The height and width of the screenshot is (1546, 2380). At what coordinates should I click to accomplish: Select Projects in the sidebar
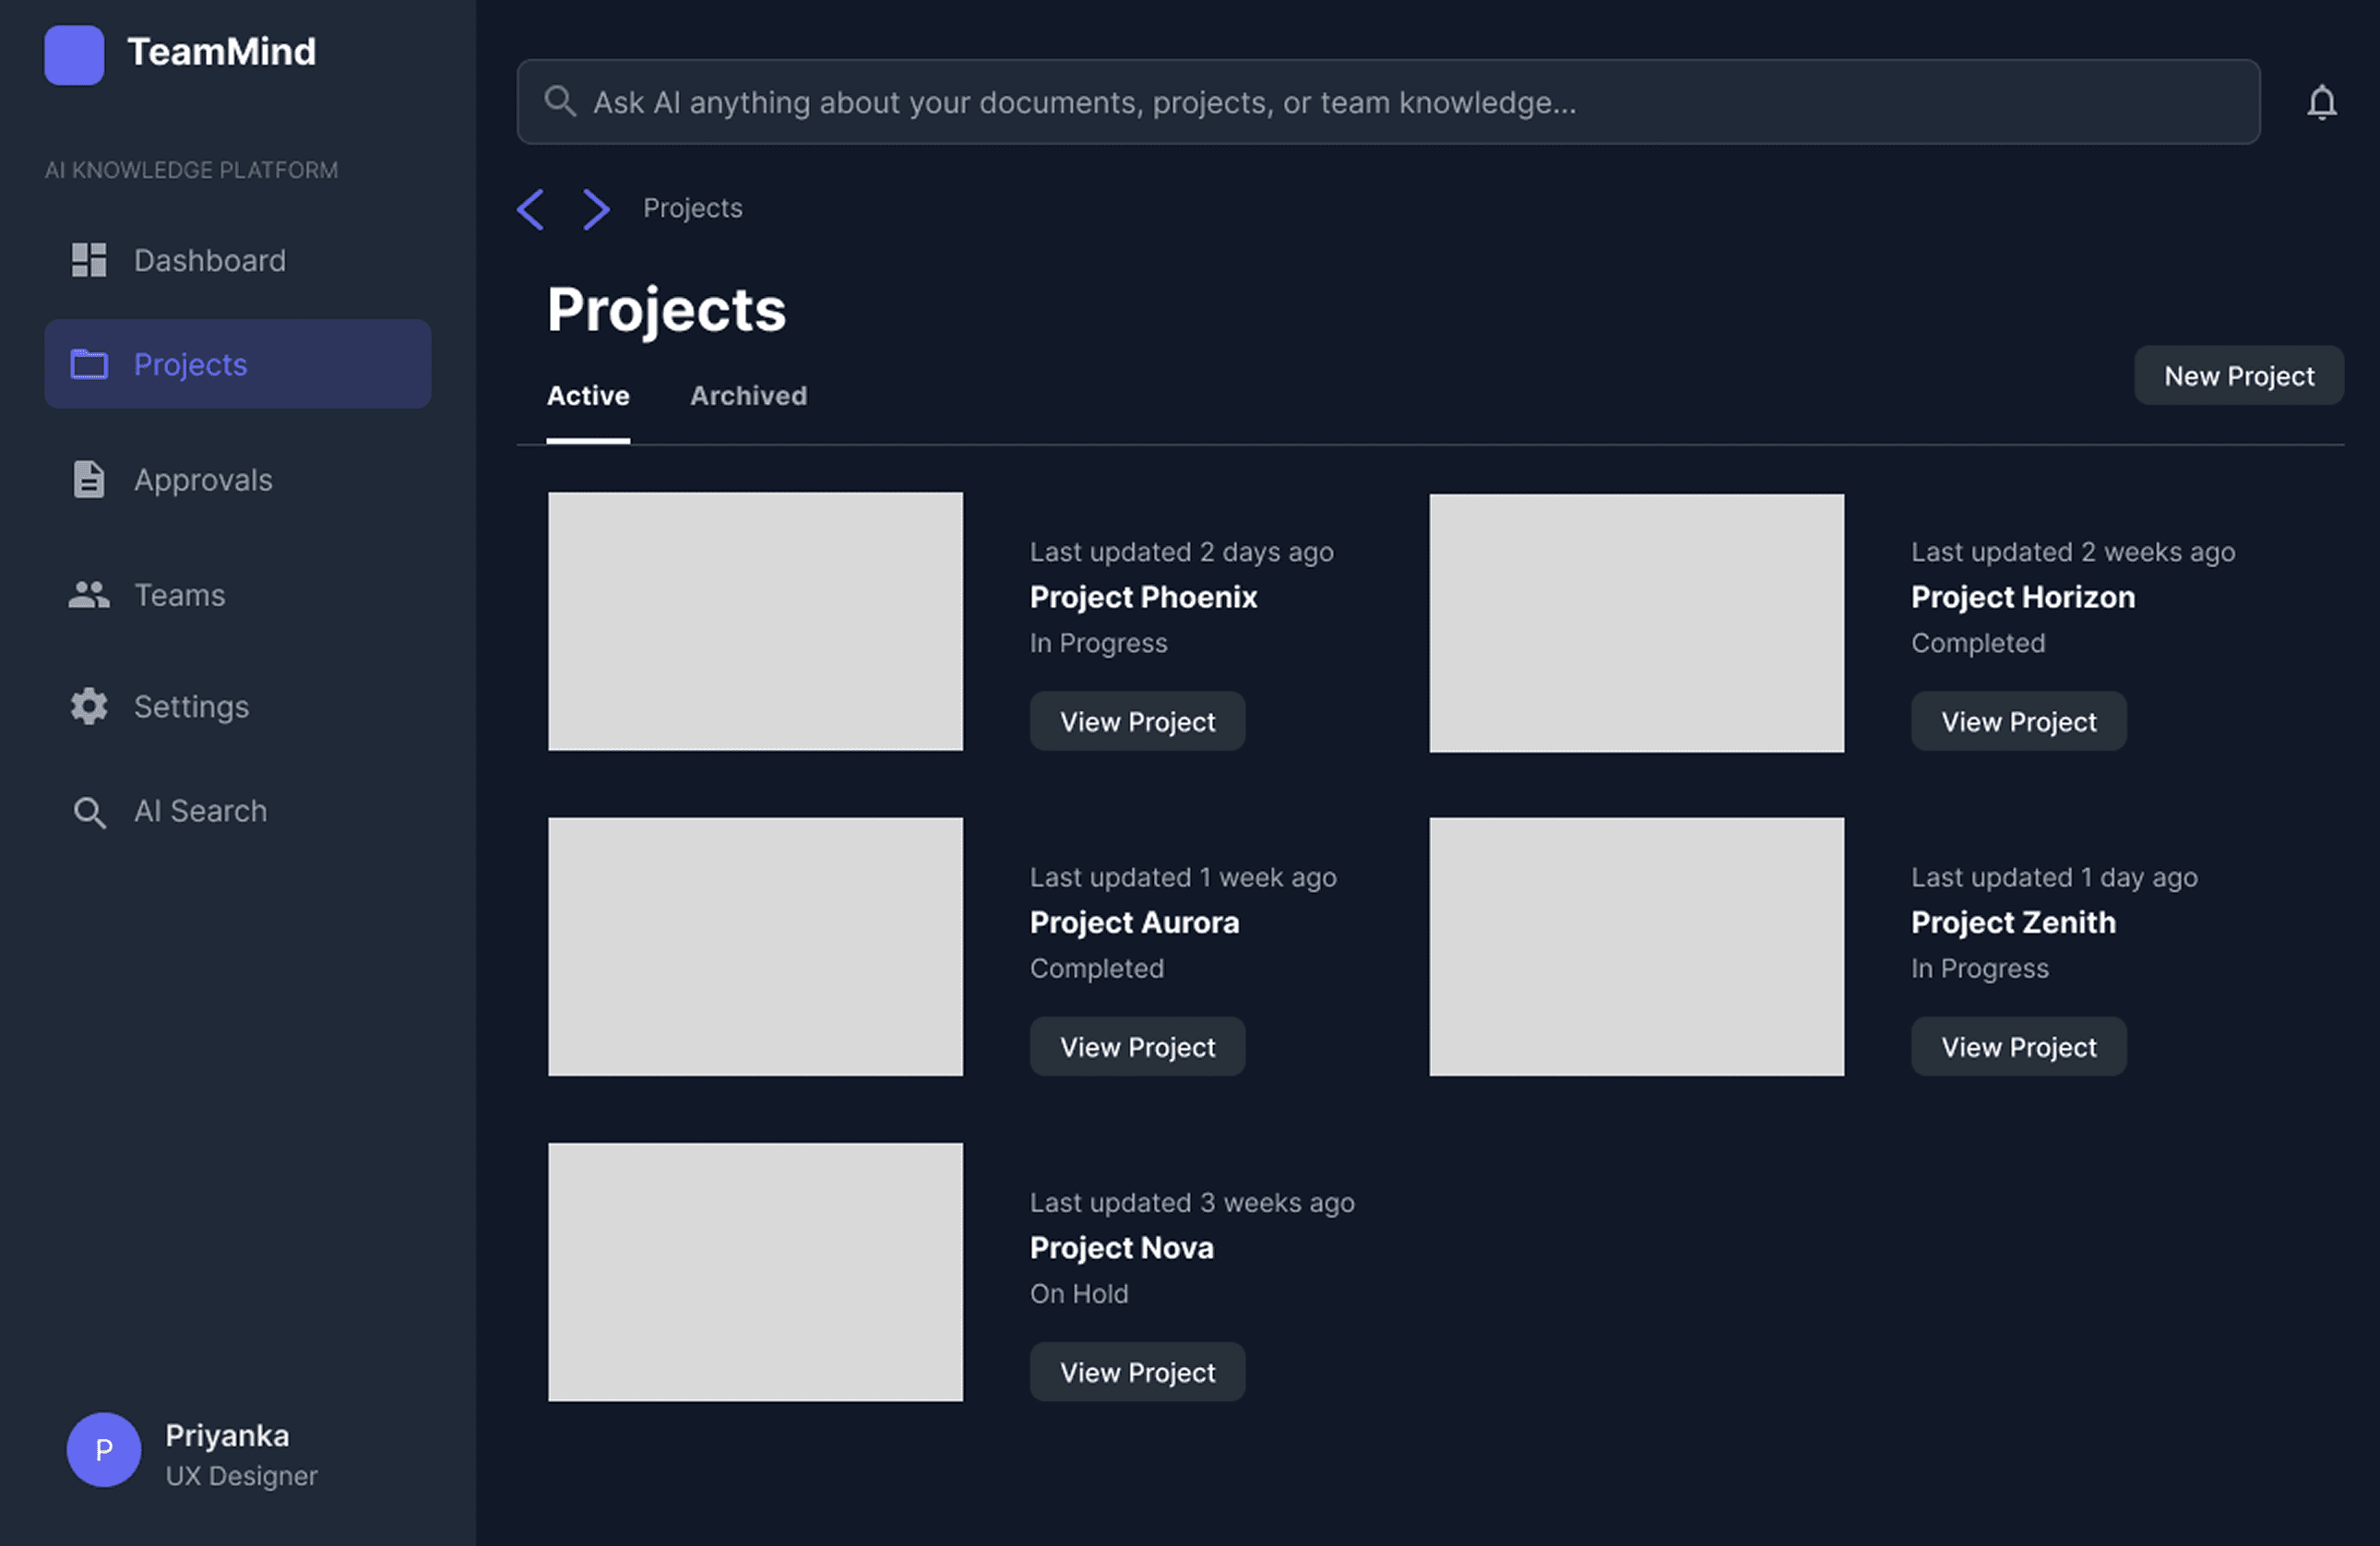[x=237, y=364]
